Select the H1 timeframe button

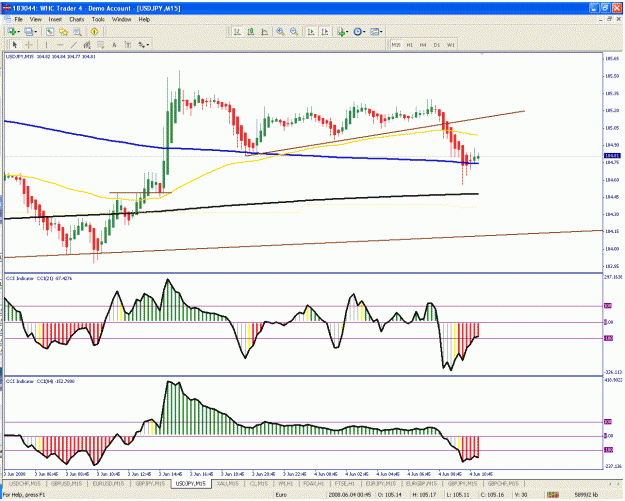coord(409,45)
